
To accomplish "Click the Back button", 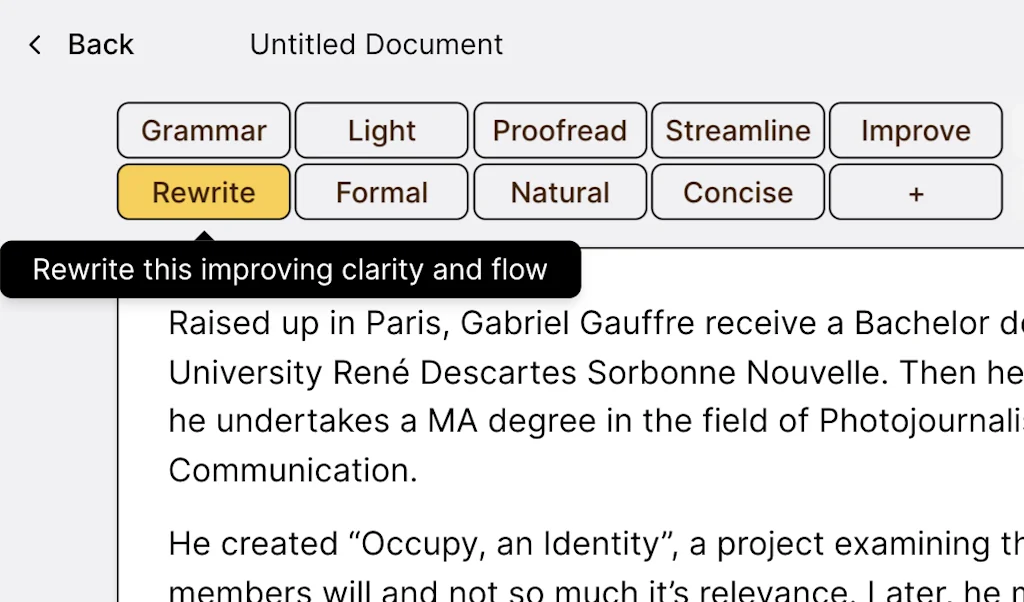I will (x=99, y=44).
